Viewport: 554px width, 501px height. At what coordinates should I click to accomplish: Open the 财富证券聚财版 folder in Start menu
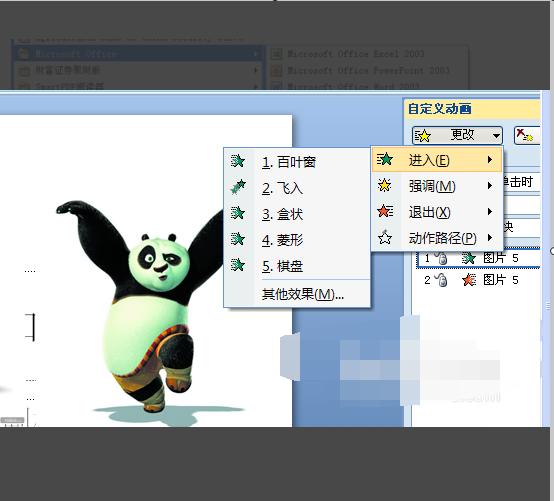tap(138, 71)
